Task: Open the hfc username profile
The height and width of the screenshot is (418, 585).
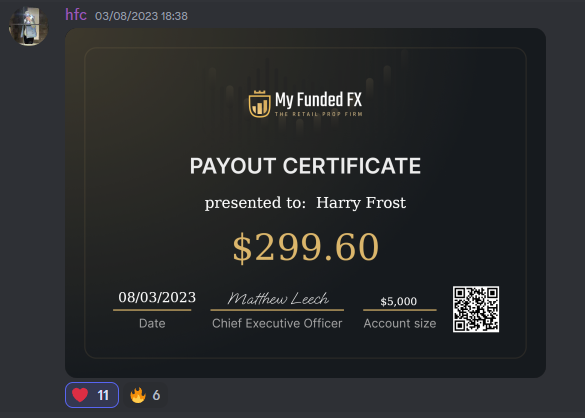Action: coord(76,15)
